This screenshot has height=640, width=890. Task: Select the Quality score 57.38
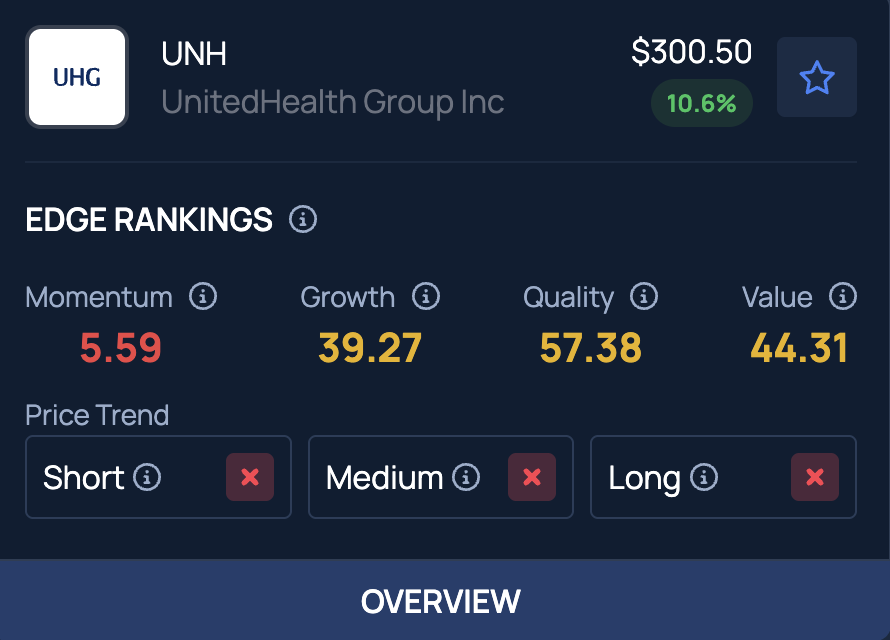591,348
